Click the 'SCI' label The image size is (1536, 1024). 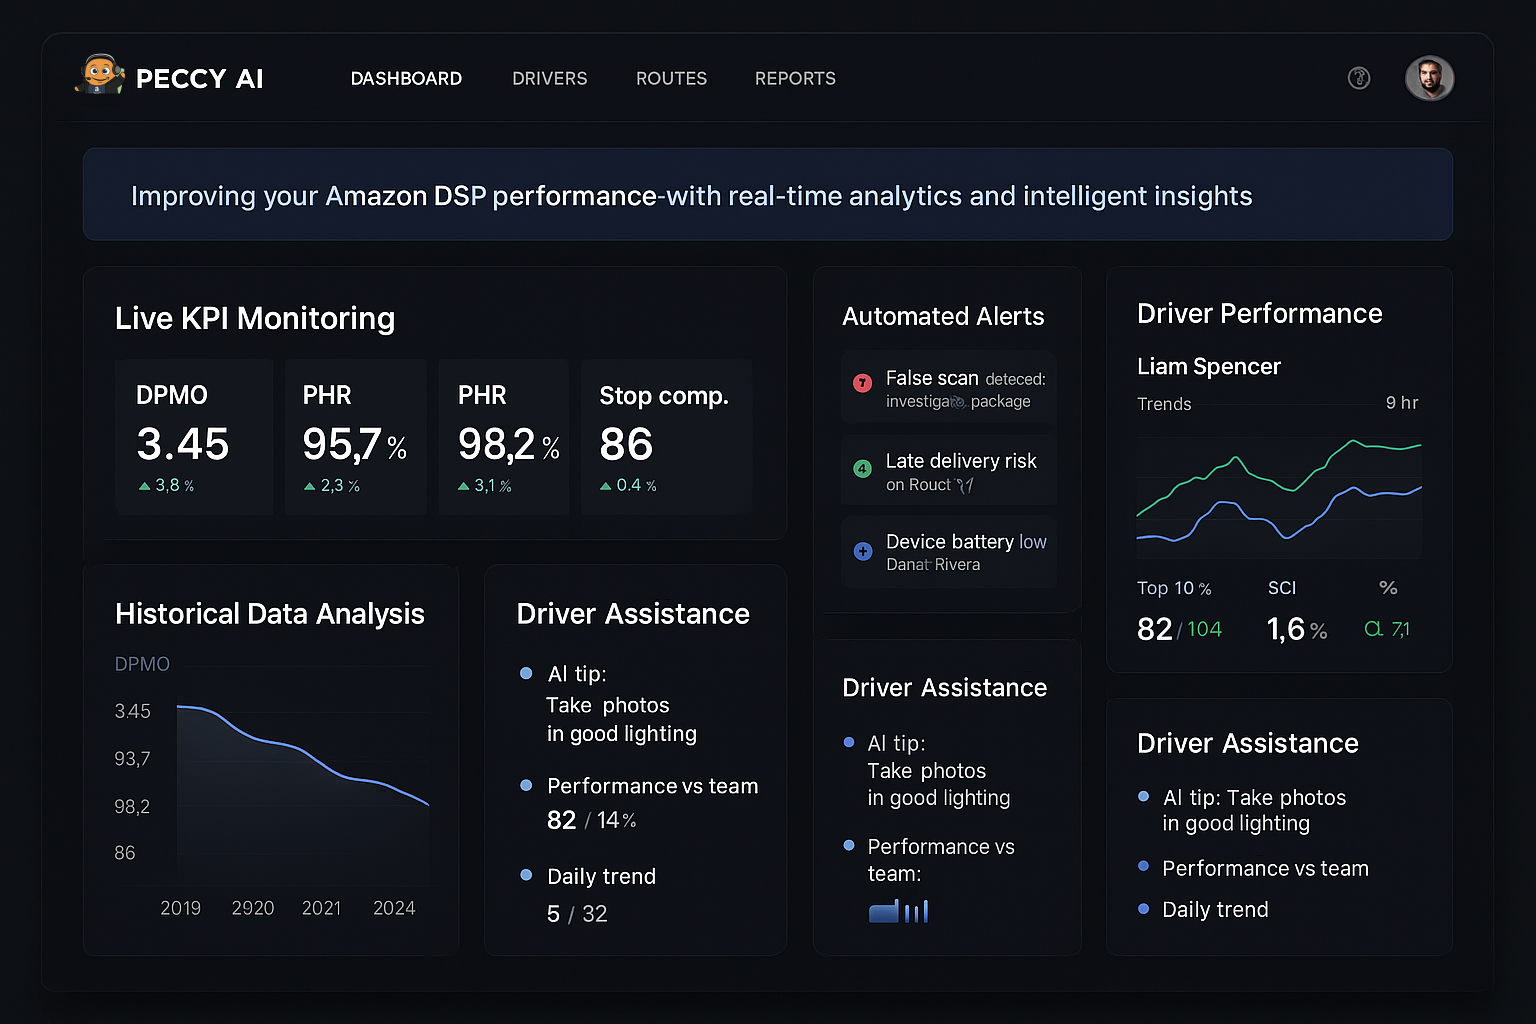point(1282,588)
